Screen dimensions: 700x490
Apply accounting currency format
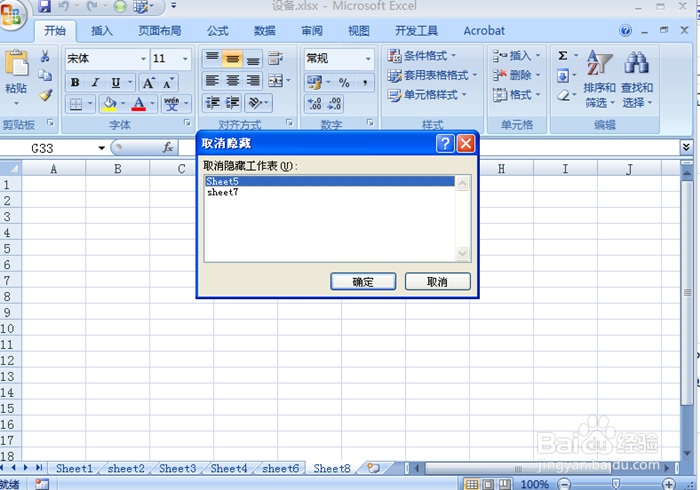[314, 82]
